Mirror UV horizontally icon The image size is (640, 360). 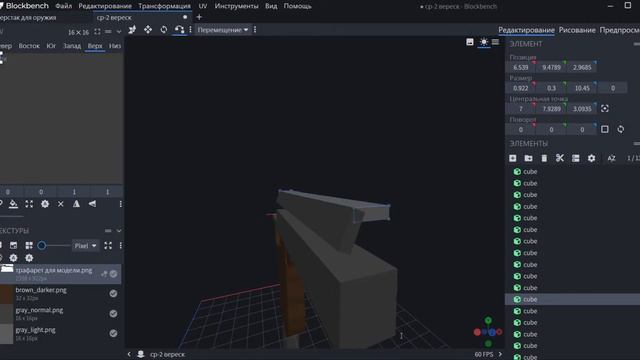pos(76,204)
